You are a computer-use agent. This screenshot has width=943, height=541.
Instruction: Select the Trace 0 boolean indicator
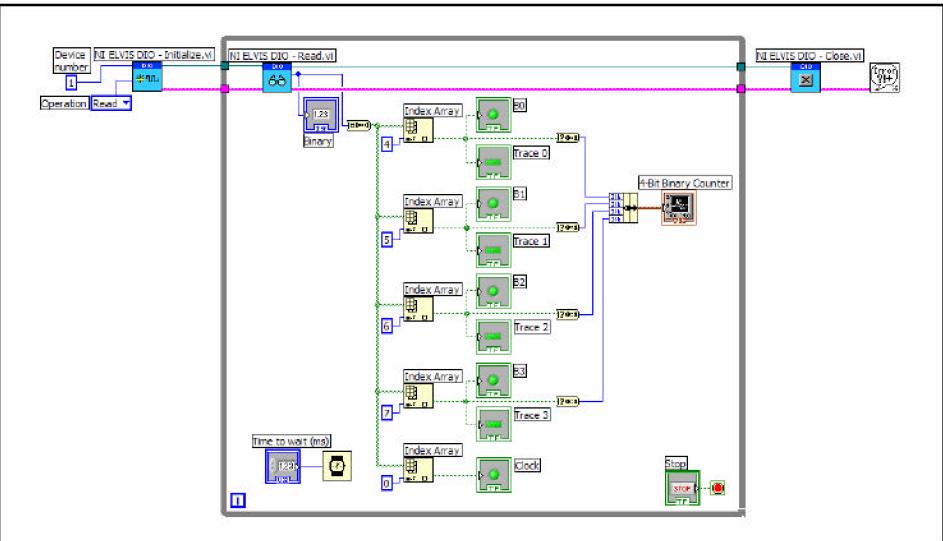494,160
